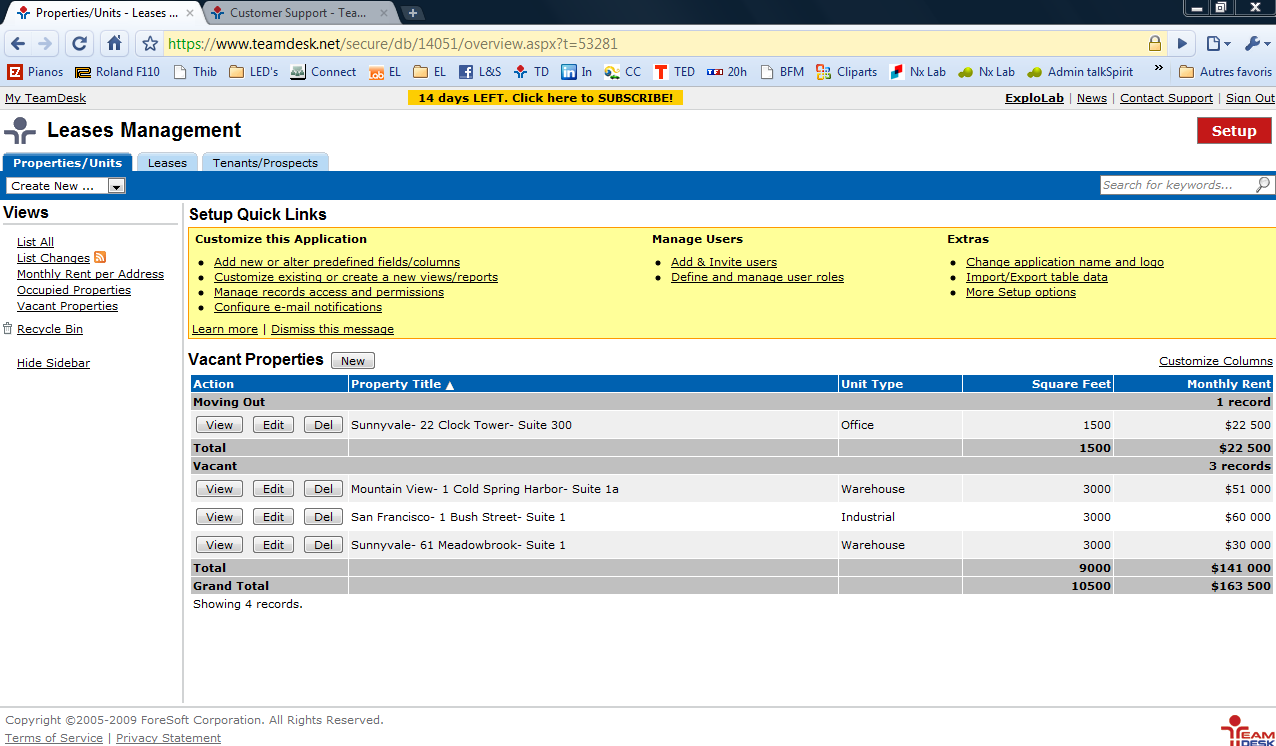Click the browser reload button
1276x746 pixels.
[80, 44]
